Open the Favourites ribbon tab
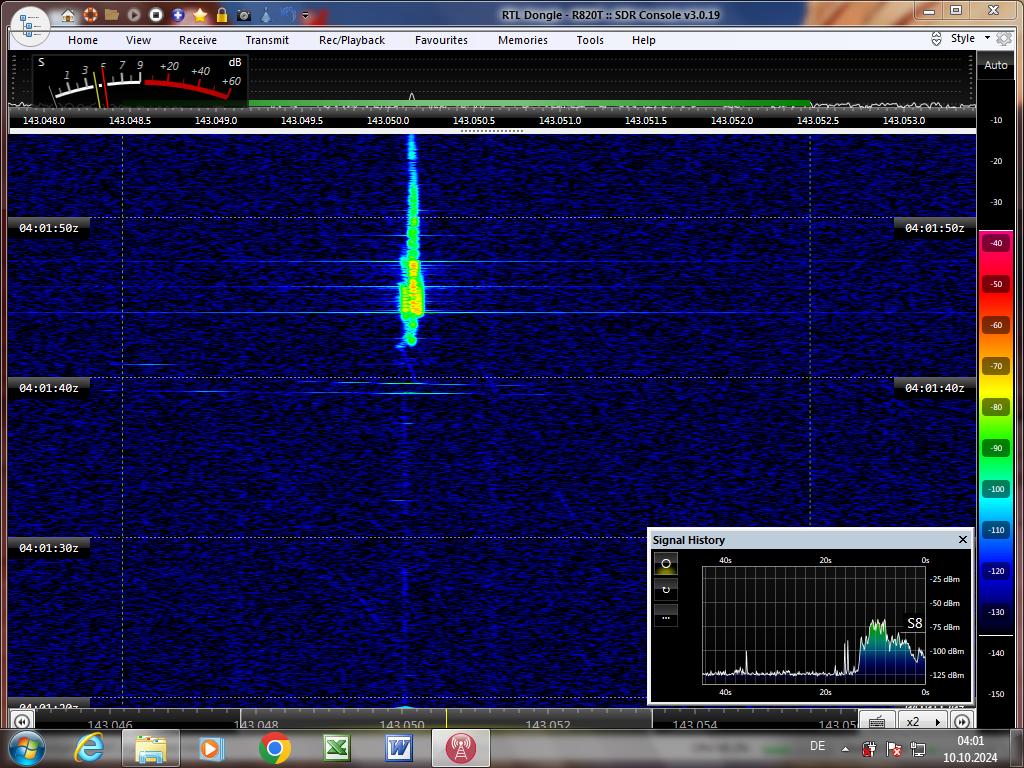 point(441,40)
